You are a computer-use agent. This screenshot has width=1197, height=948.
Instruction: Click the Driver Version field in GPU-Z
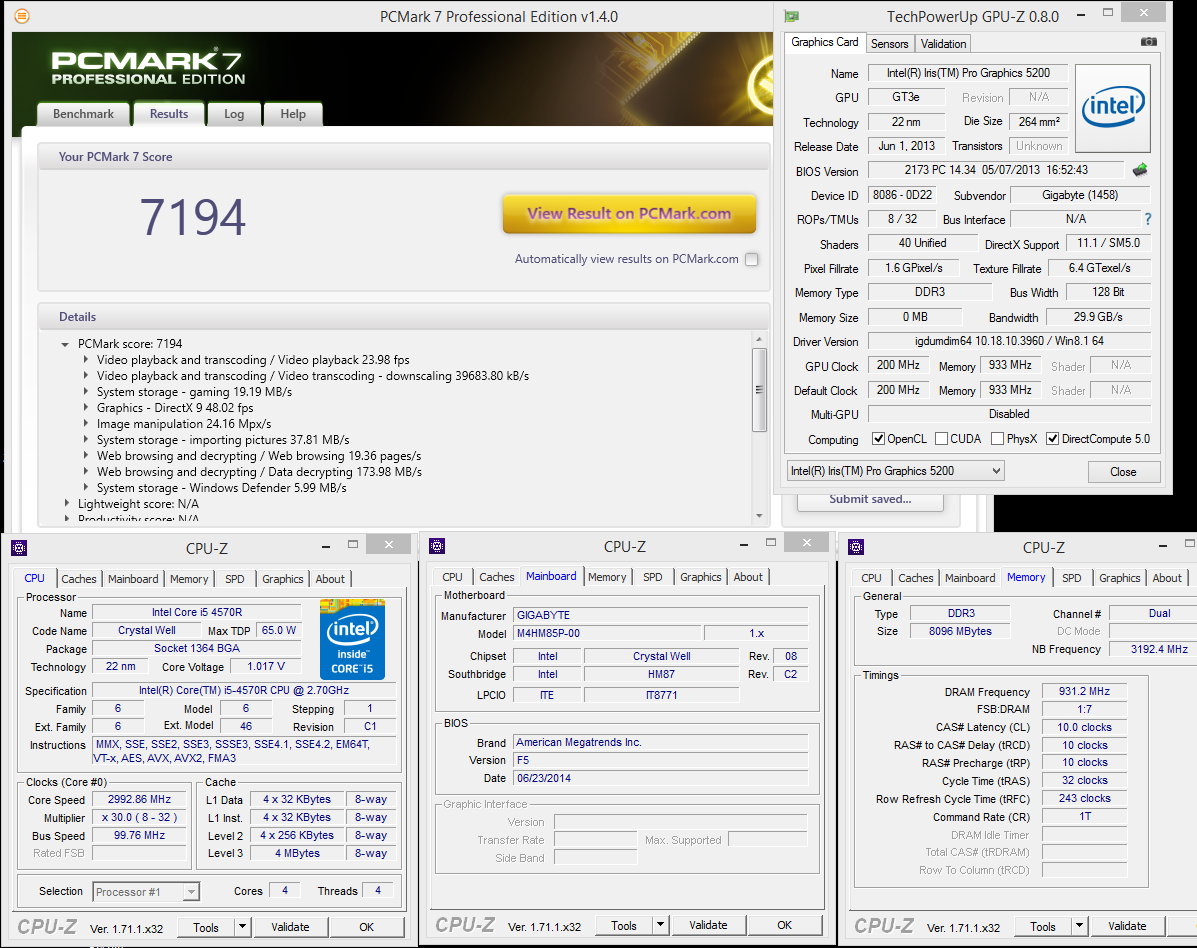[1009, 340]
